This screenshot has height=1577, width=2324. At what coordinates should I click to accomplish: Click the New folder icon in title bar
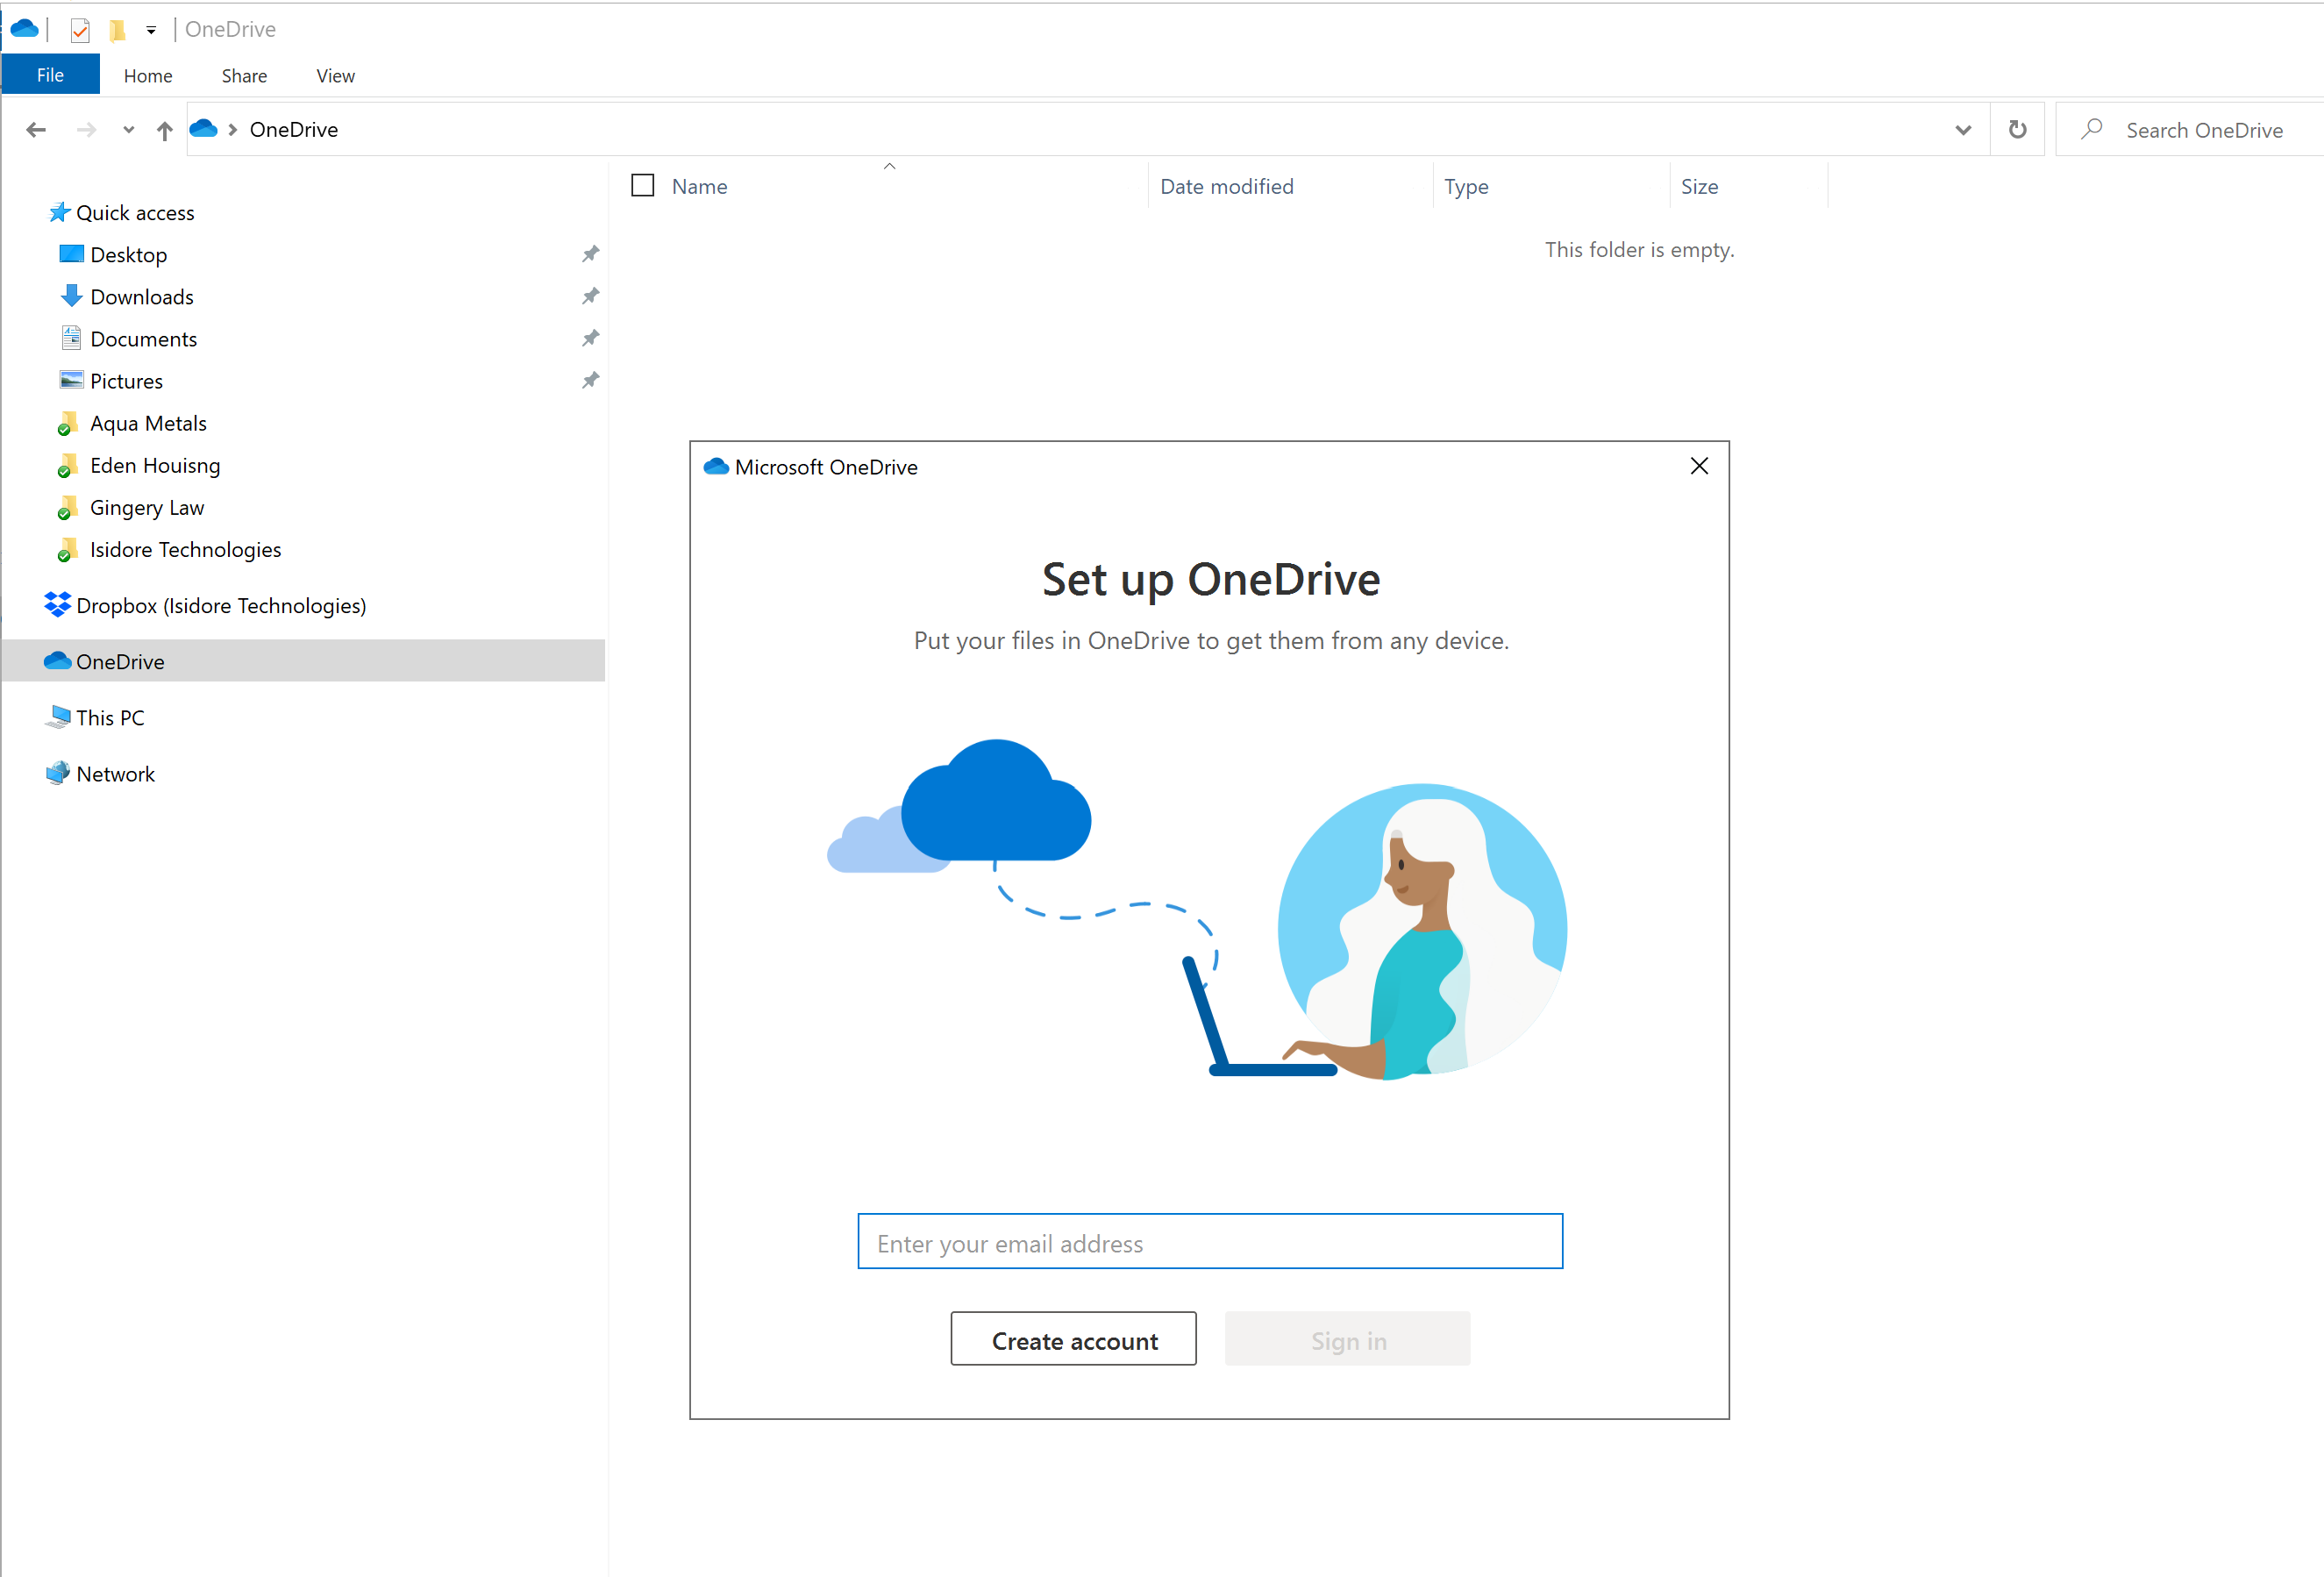click(117, 30)
